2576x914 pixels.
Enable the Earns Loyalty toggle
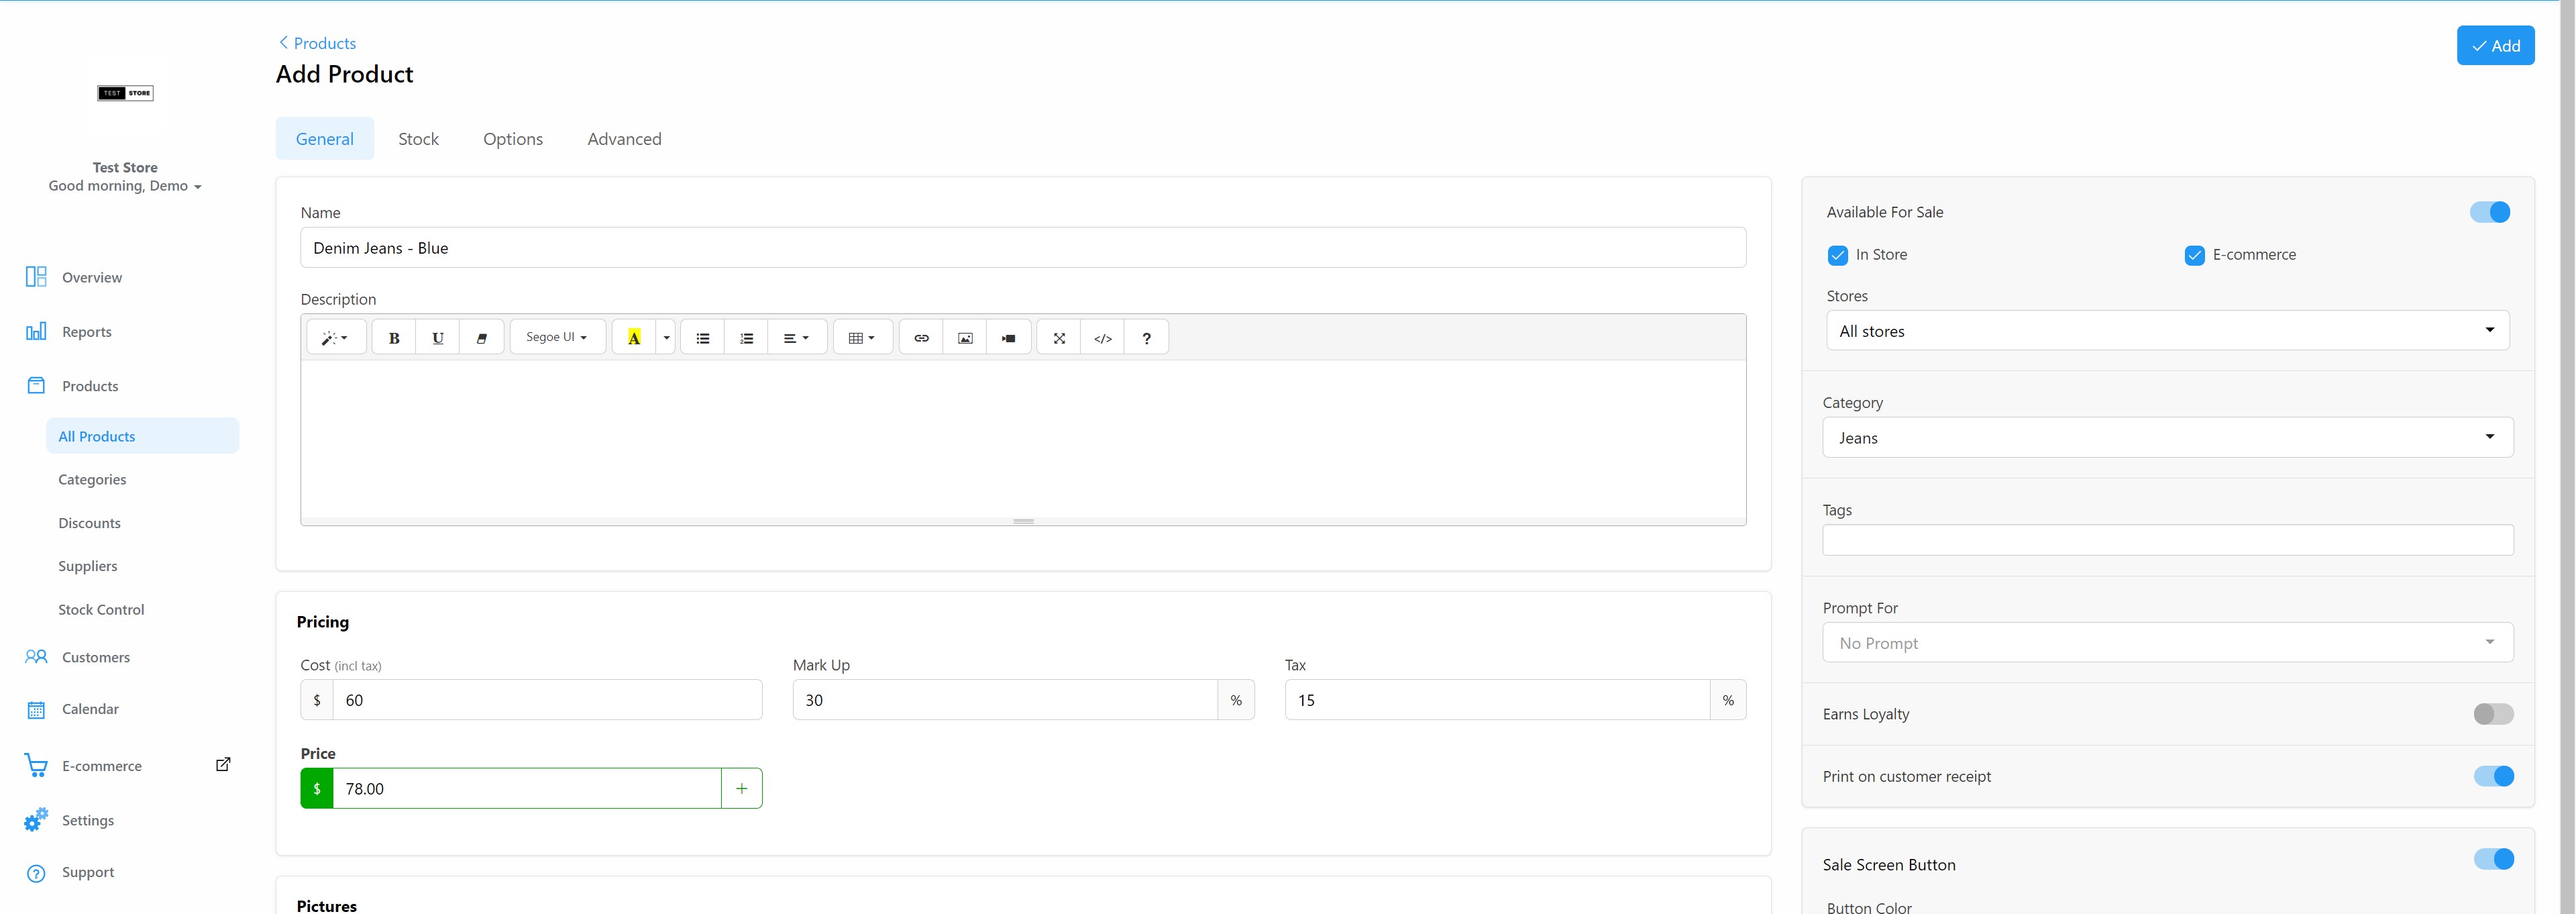click(2493, 714)
